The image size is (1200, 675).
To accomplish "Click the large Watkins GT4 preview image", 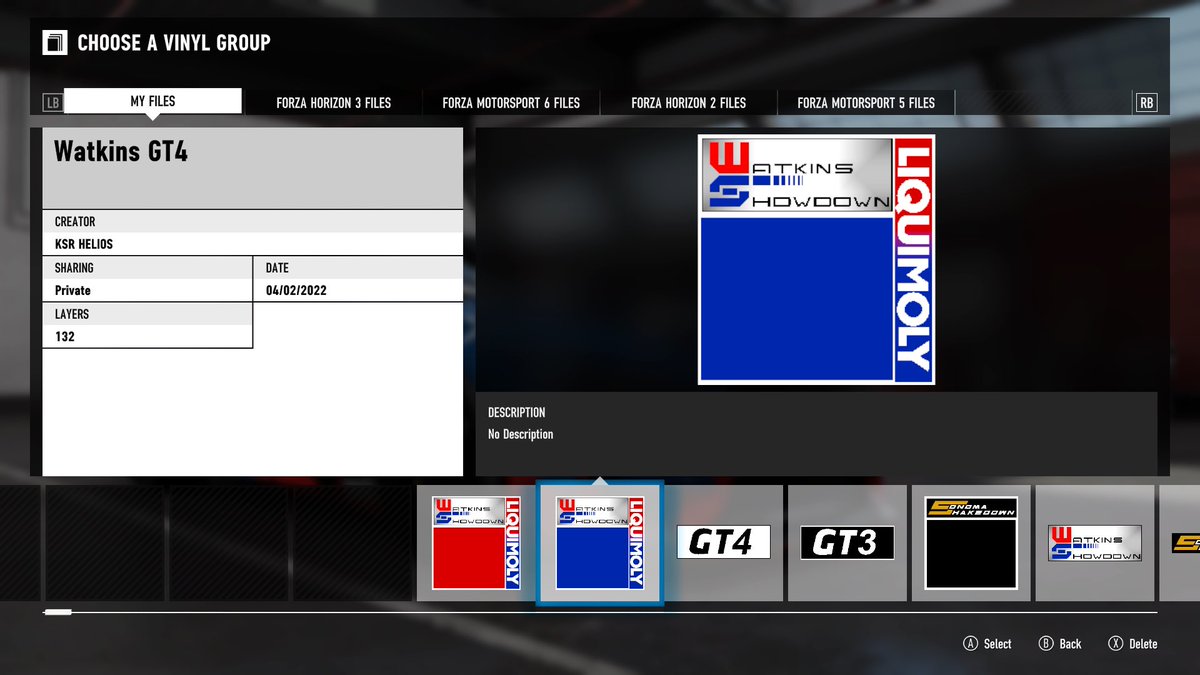I will pos(816,260).
